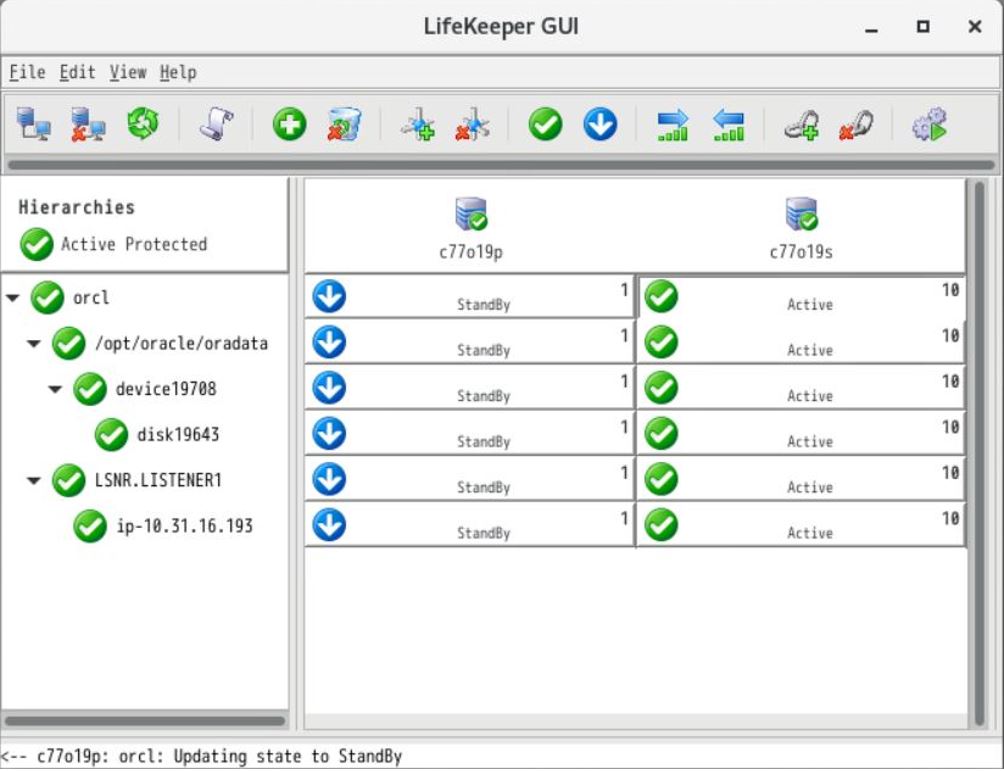Click the Extend Resource Hierarchy right-arrow icon

(673, 125)
